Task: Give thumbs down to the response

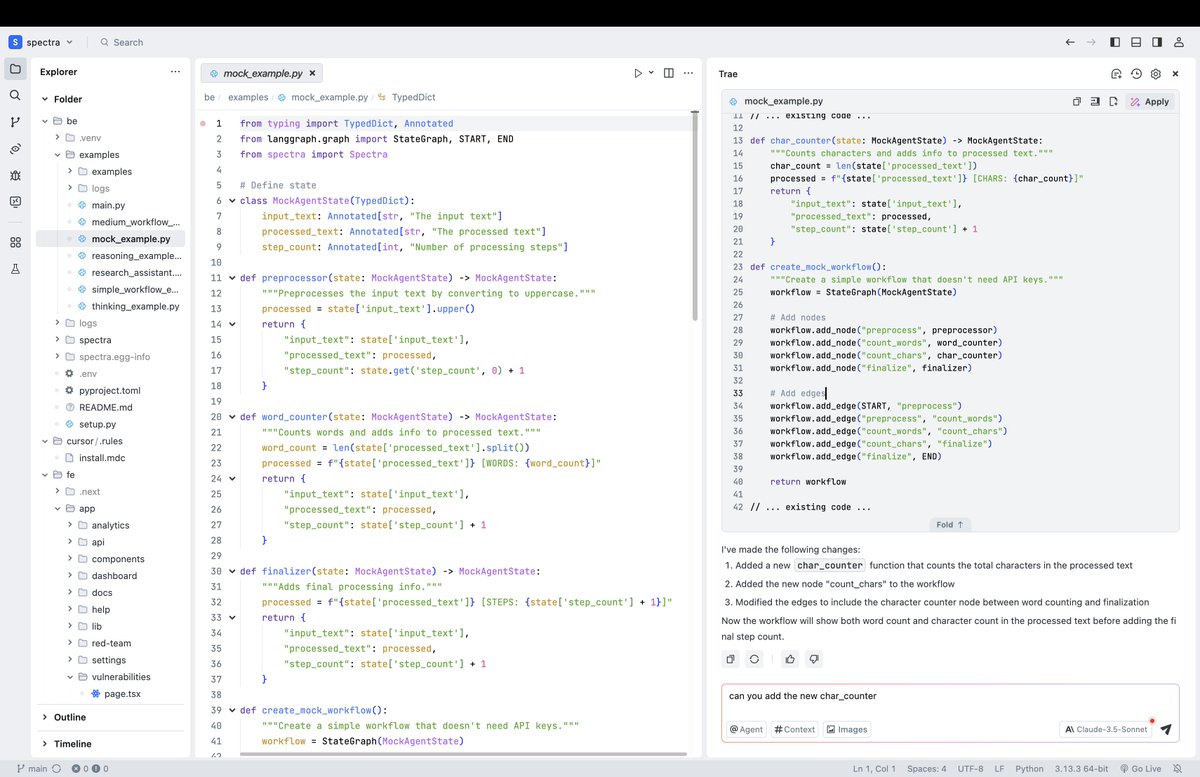Action: (x=814, y=659)
